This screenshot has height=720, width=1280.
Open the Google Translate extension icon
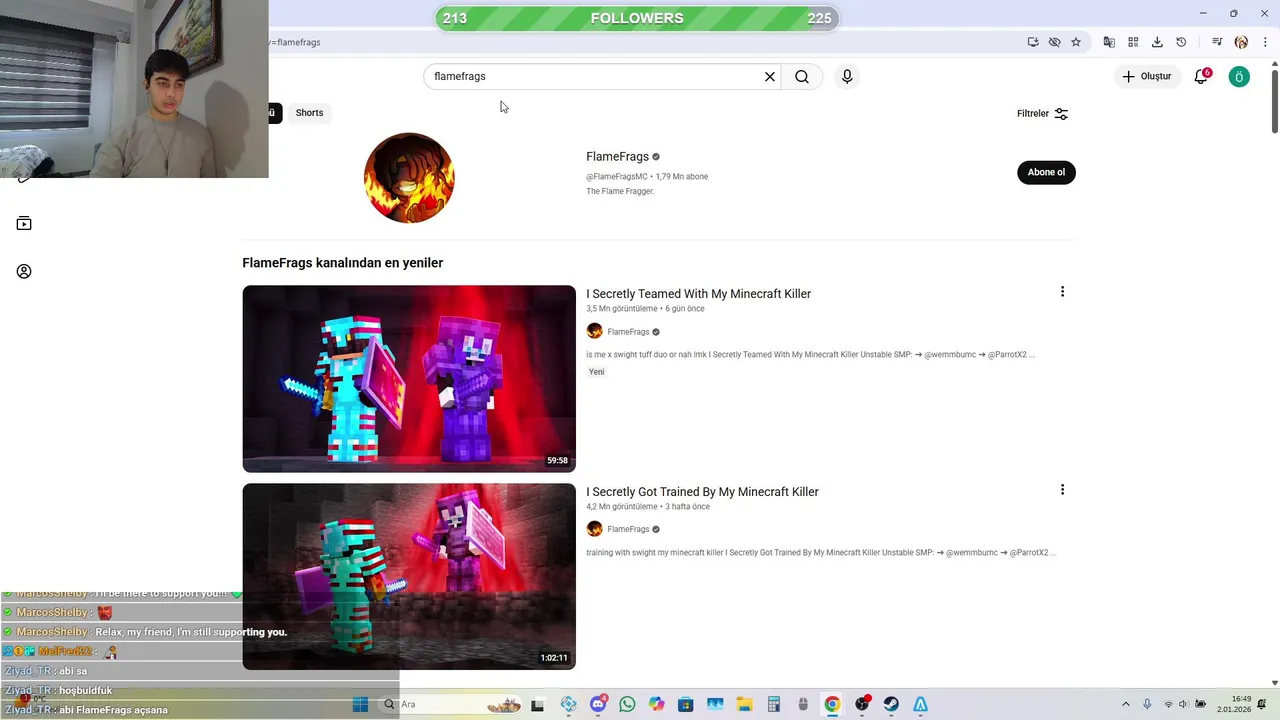[1109, 42]
